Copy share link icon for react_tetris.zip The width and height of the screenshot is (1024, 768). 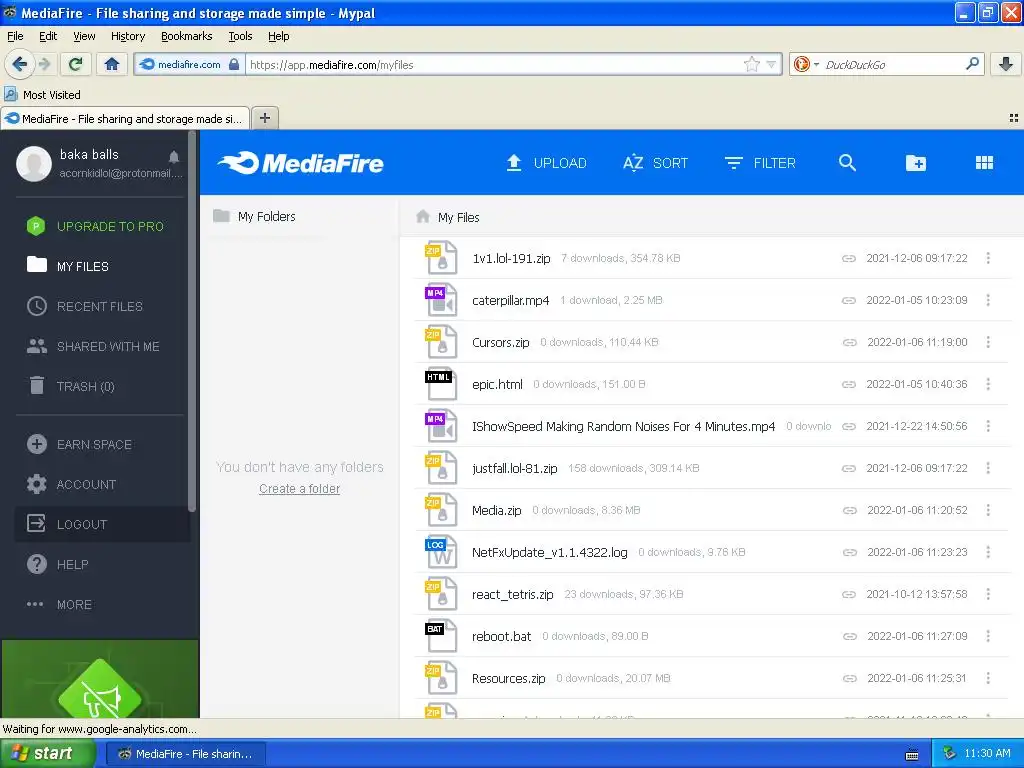pyautogui.click(x=848, y=594)
